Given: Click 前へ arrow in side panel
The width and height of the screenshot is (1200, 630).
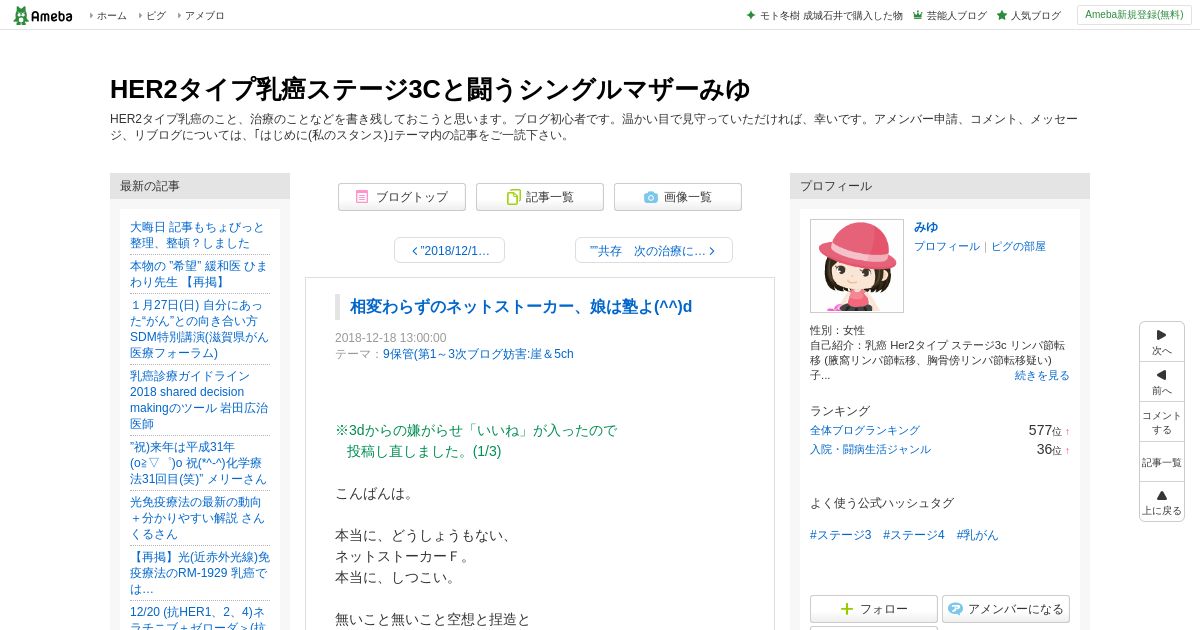Looking at the screenshot, I should click(1162, 382).
